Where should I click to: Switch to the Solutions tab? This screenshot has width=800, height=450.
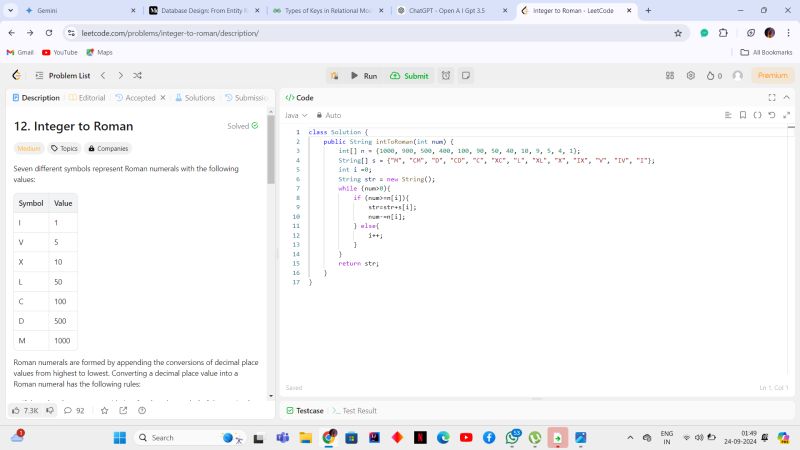point(195,98)
